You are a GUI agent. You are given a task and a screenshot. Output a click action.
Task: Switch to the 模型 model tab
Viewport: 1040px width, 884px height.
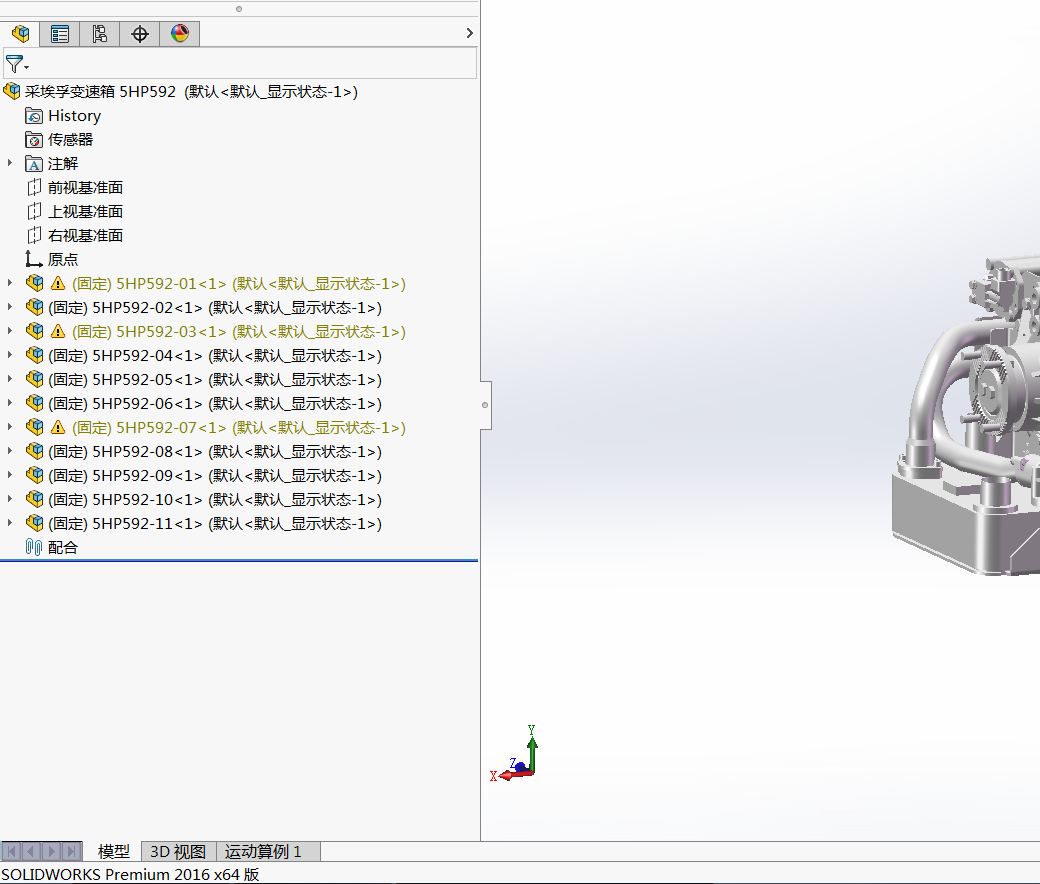click(x=113, y=852)
